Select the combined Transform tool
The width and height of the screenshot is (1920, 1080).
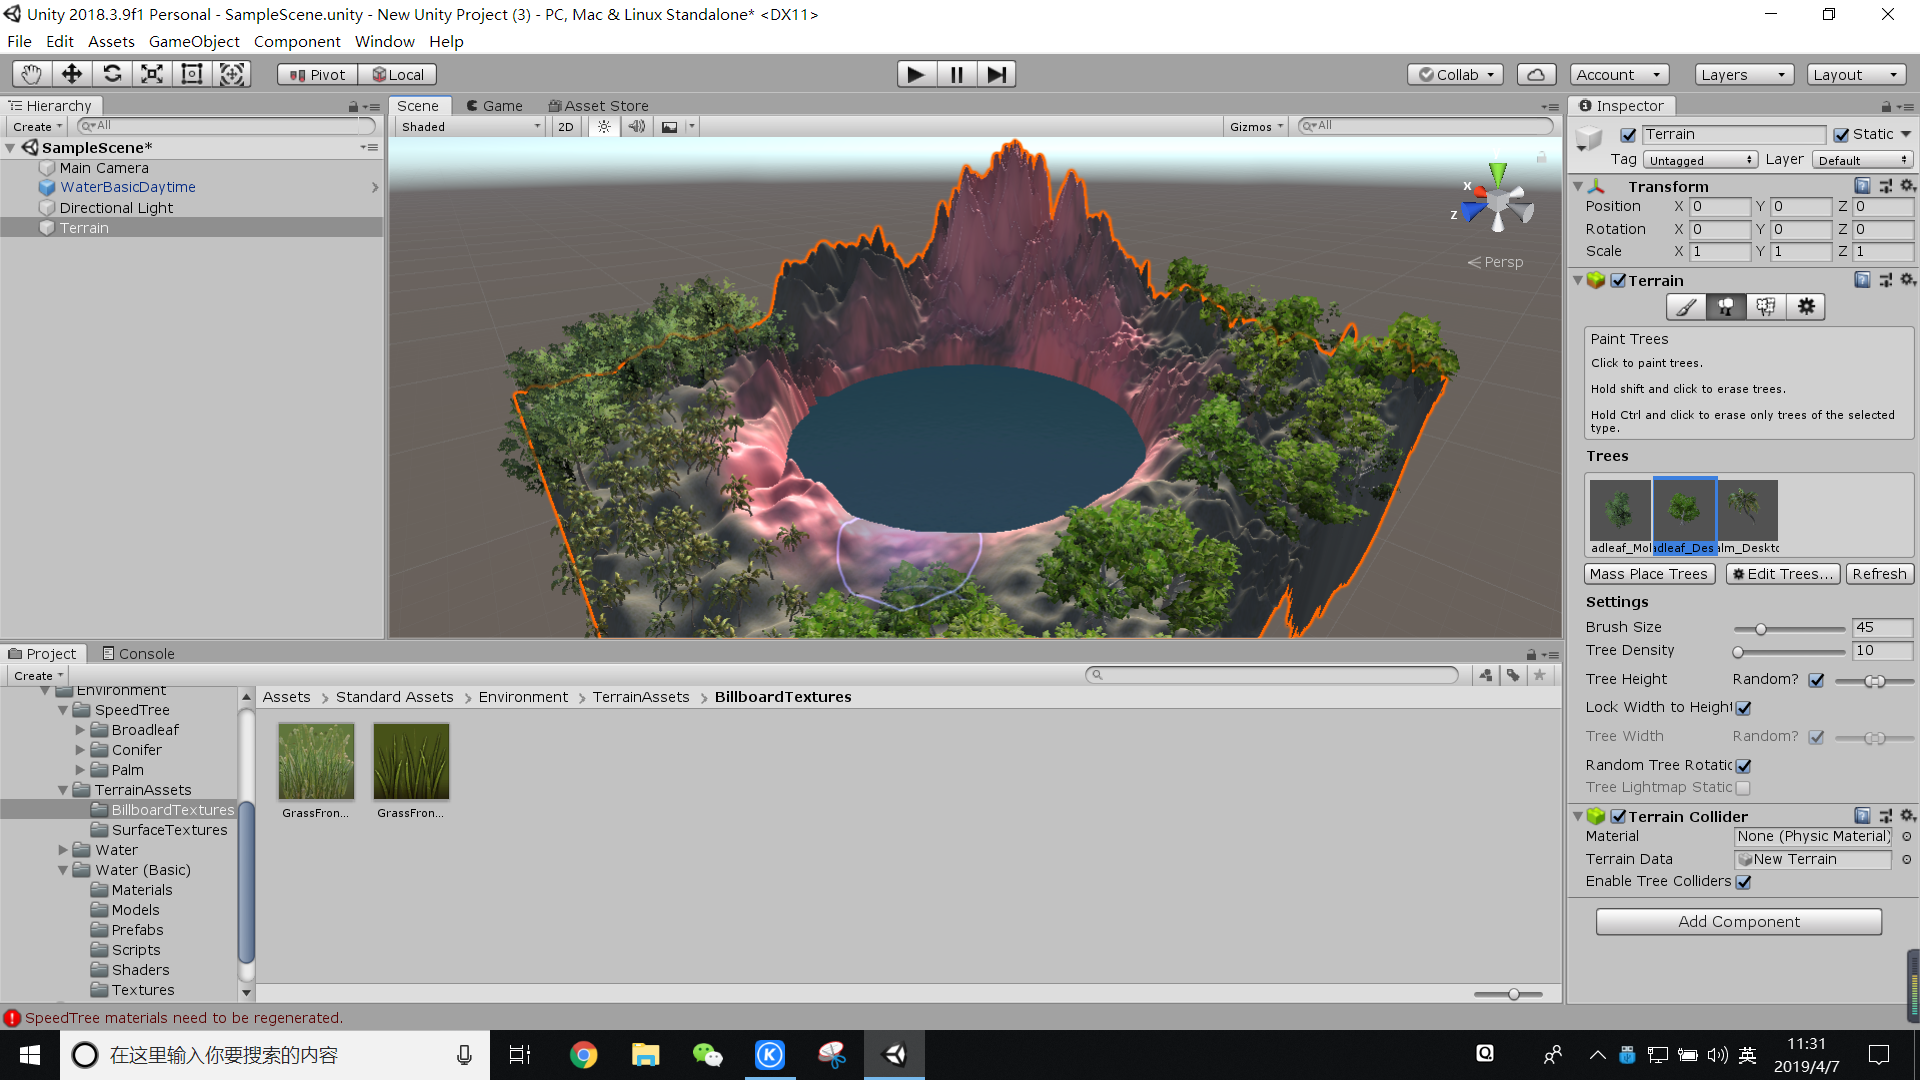(232, 74)
